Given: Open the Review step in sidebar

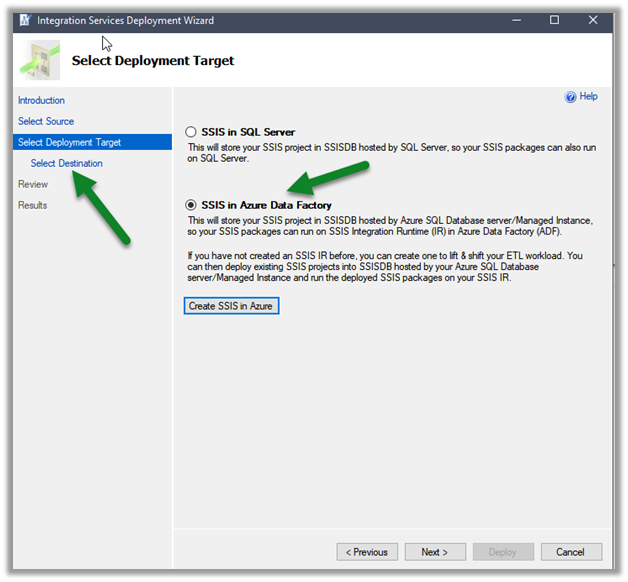Looking at the screenshot, I should coord(33,185).
